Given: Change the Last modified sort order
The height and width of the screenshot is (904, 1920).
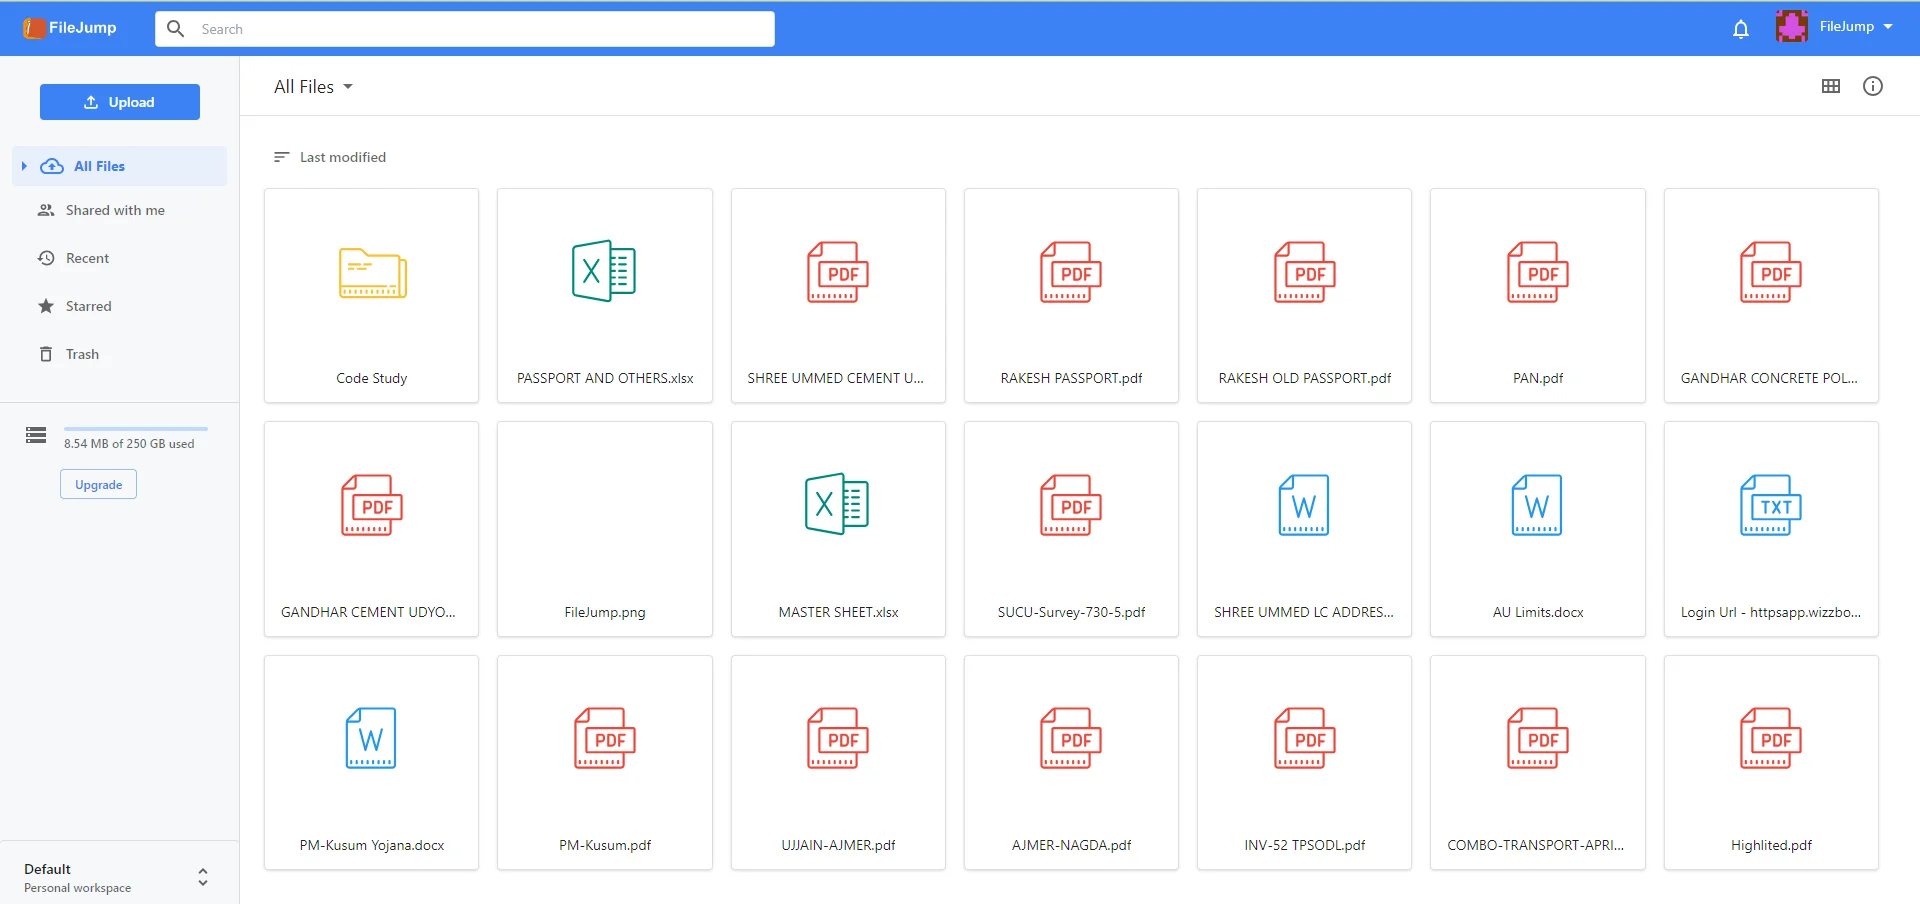Looking at the screenshot, I should point(330,156).
